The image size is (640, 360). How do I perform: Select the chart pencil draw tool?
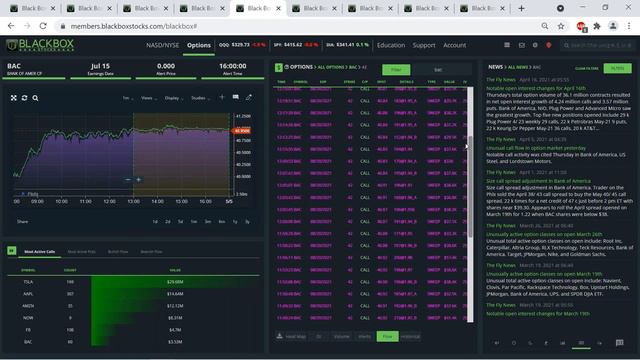[249, 97]
